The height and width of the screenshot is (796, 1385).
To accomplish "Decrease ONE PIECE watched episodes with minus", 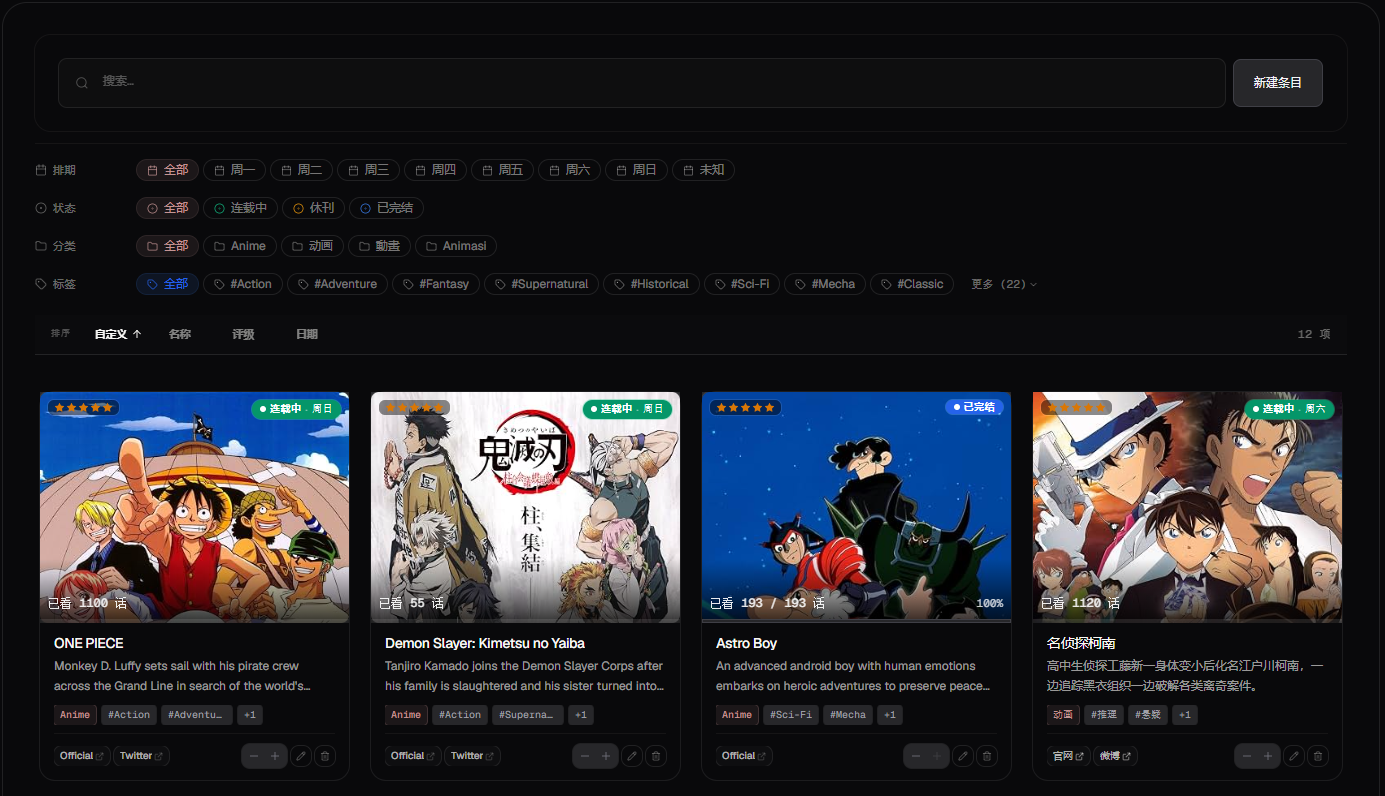I will tap(254, 756).
